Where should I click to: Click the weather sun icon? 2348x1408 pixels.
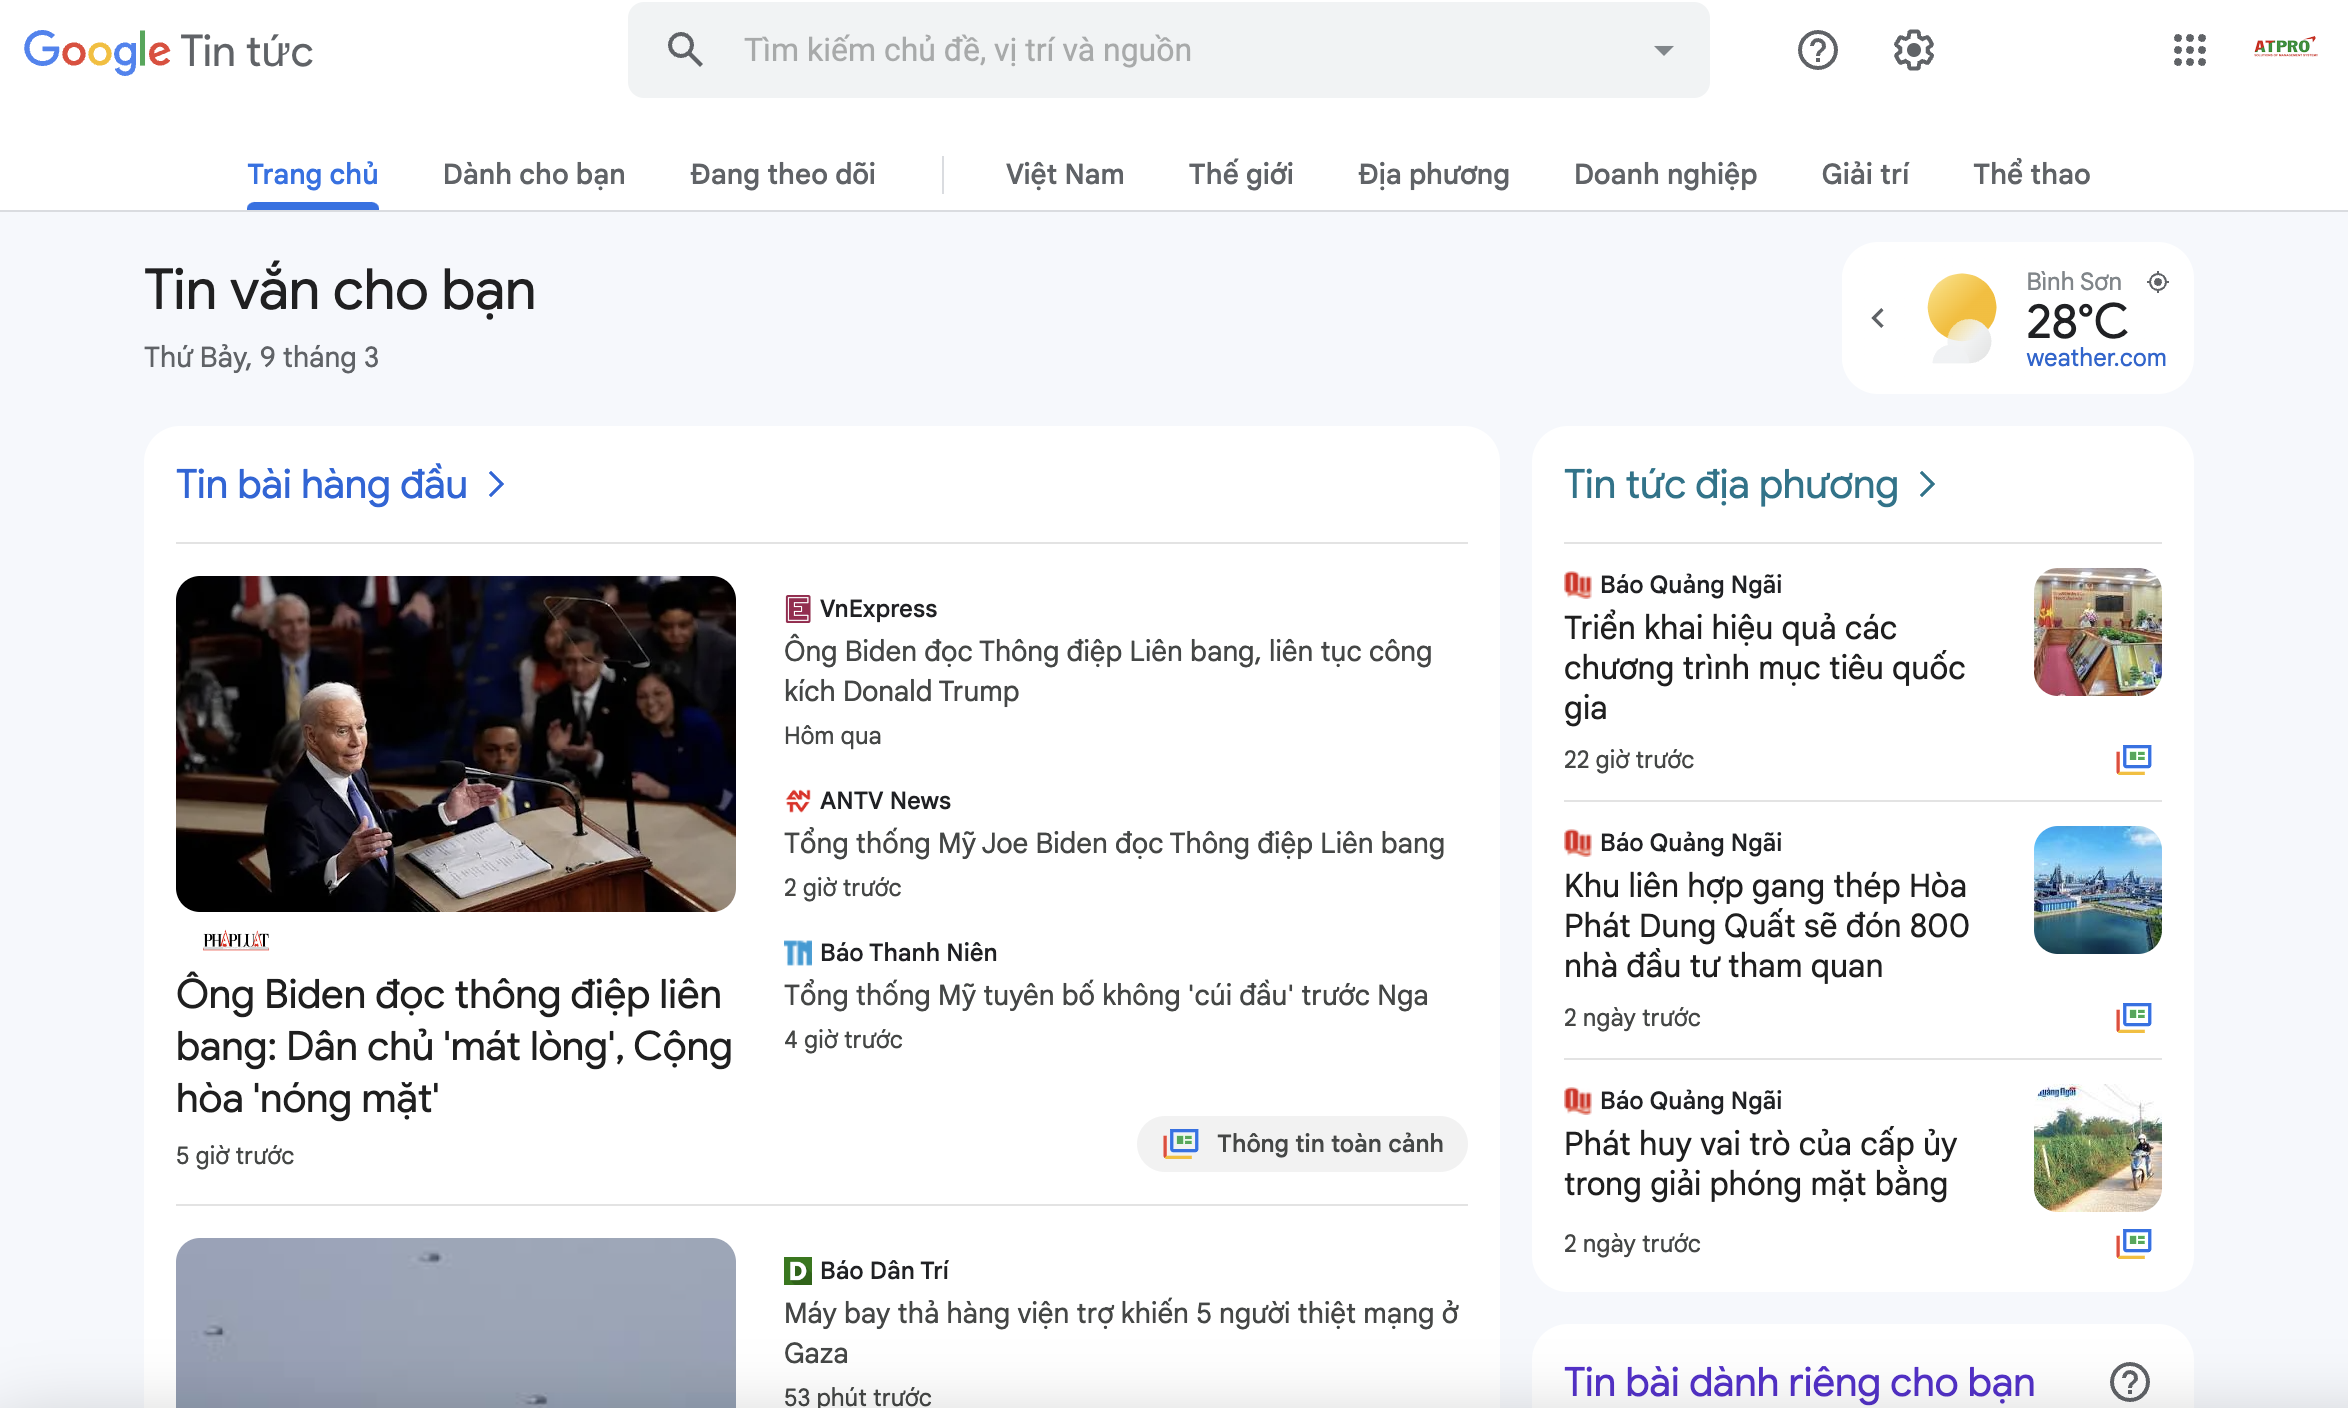pyautogui.click(x=1961, y=317)
